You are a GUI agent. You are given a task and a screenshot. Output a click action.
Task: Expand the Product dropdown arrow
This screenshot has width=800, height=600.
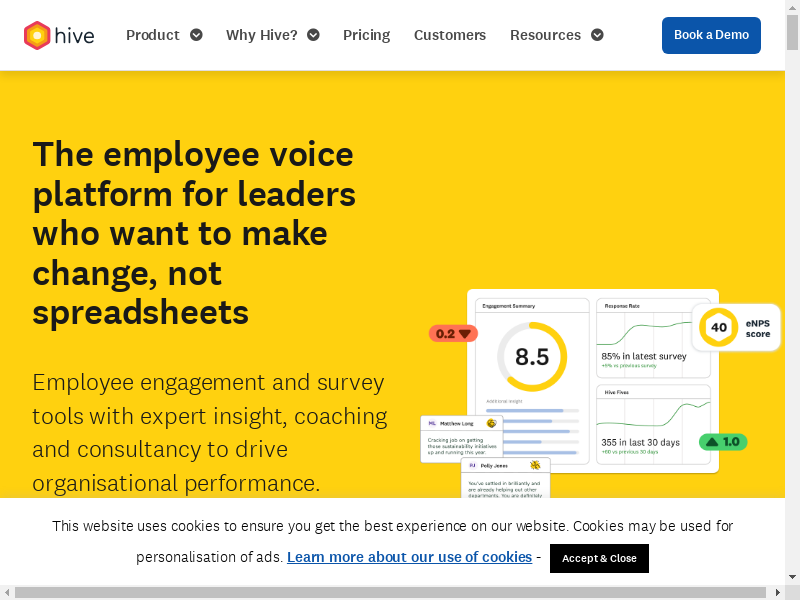coord(196,35)
